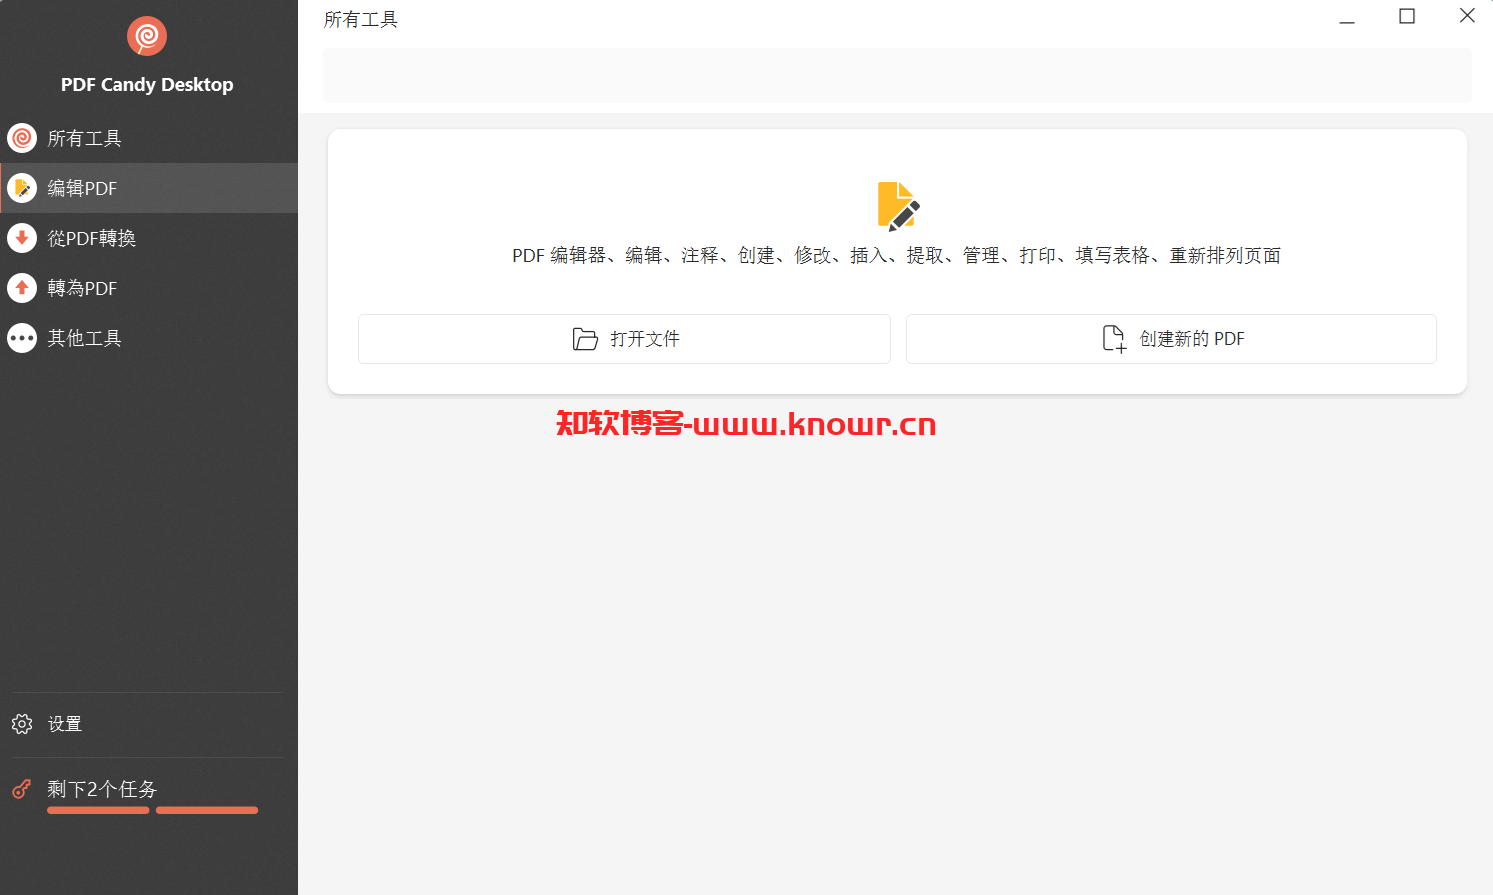The width and height of the screenshot is (1493, 895).
Task: Click the PDF 编辑器 description text
Action: pos(897,256)
